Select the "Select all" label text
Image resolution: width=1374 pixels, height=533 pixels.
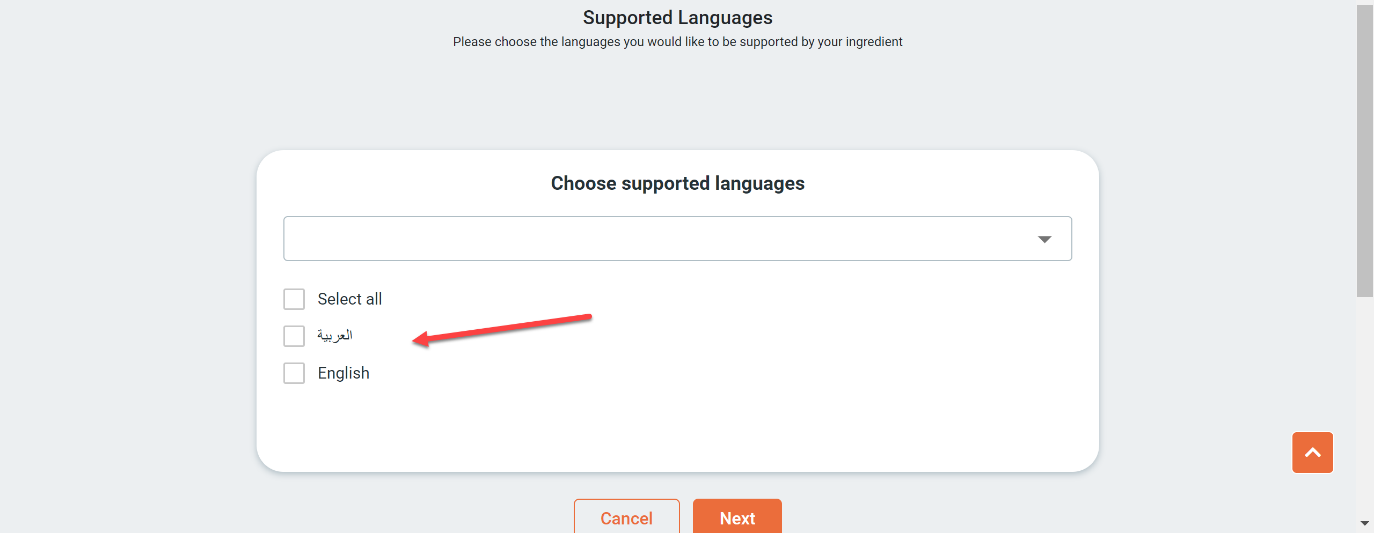[350, 299]
